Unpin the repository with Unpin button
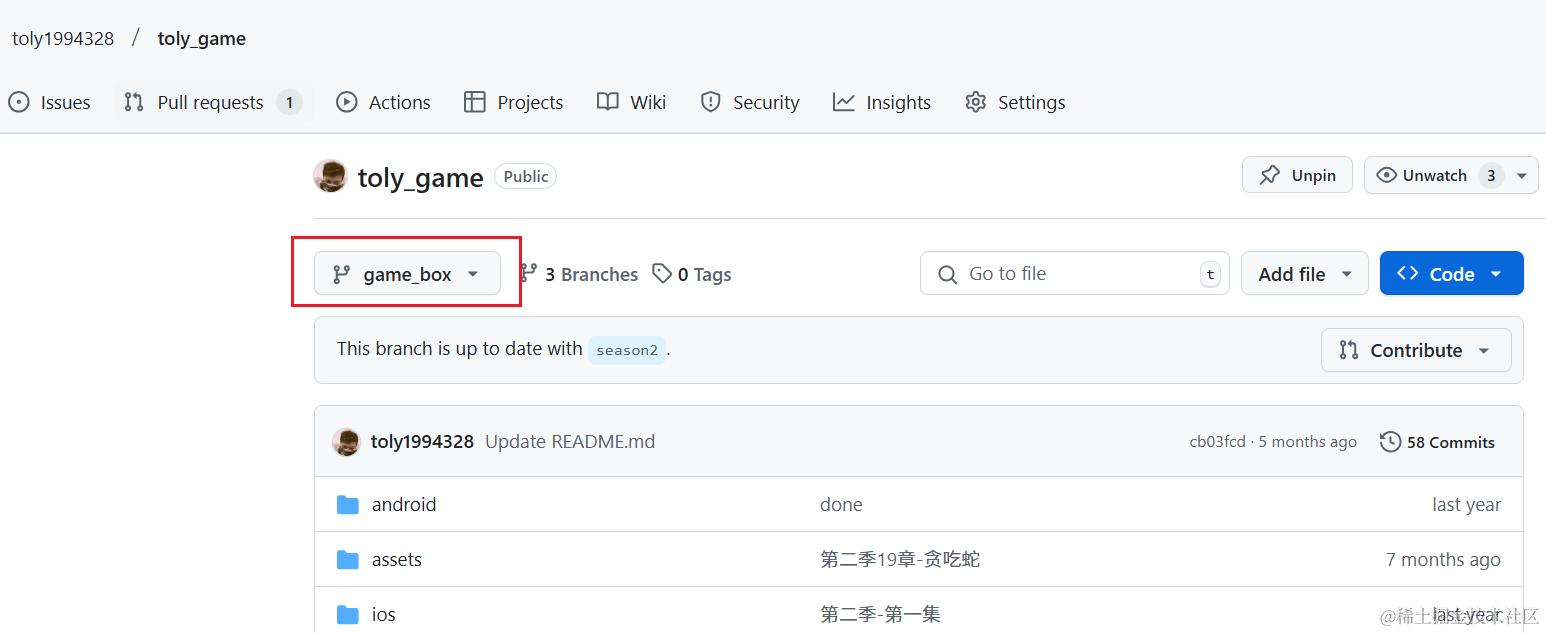Screen dimensions: 1546x633 point(1297,175)
